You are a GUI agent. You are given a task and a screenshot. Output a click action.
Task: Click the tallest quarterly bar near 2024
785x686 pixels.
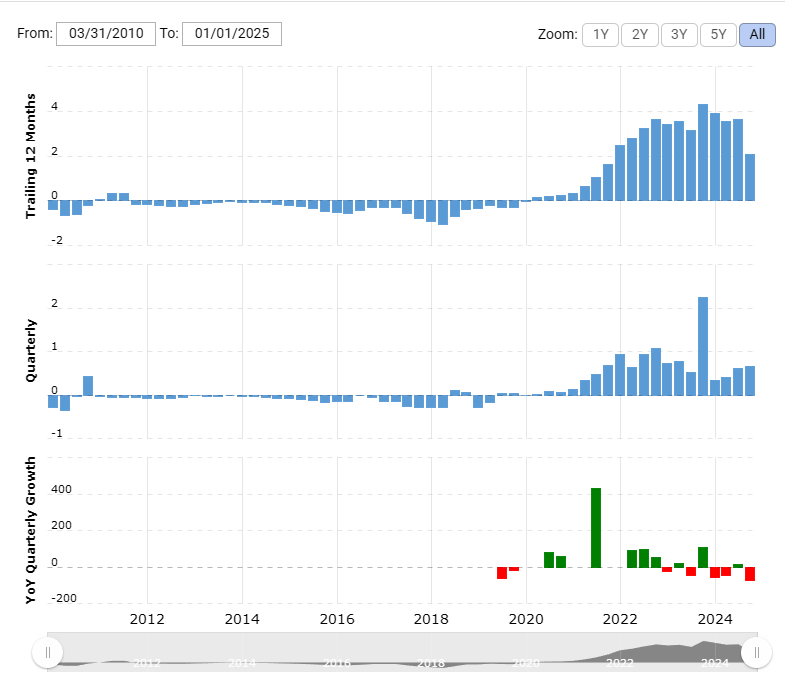(x=703, y=347)
